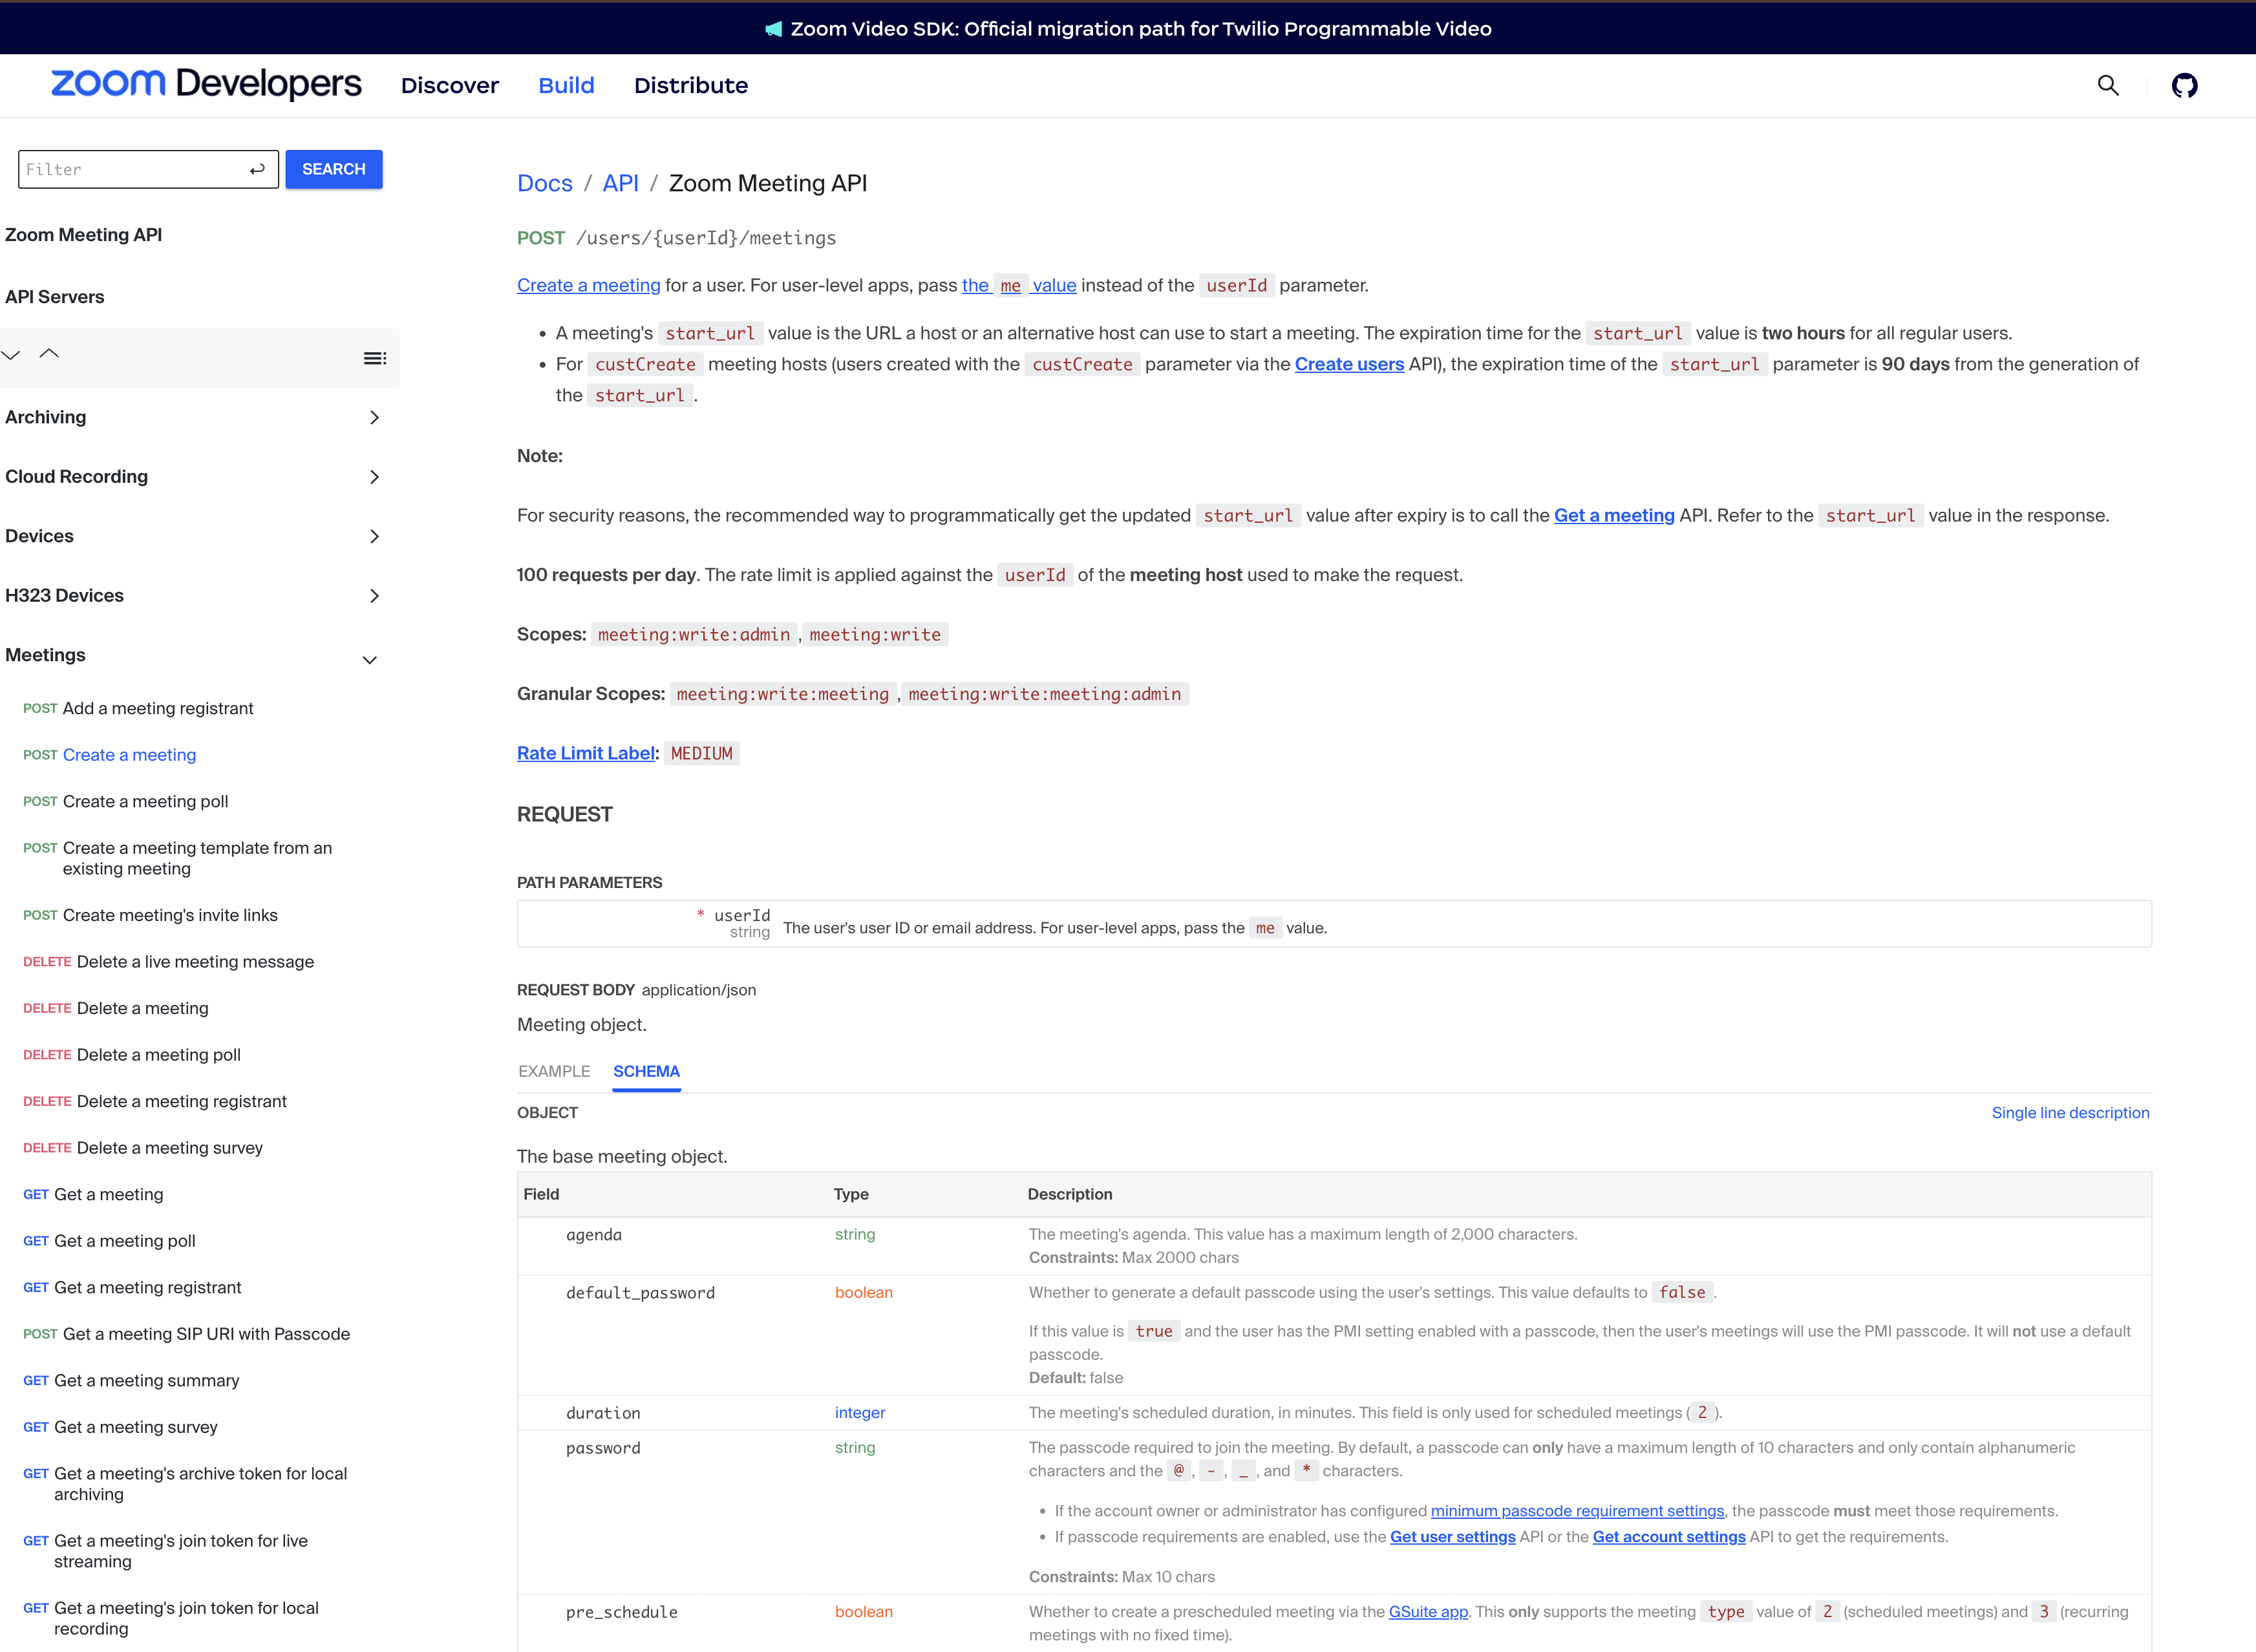2256x1652 pixels.
Task: Open the Create users API link
Action: pyautogui.click(x=1349, y=364)
